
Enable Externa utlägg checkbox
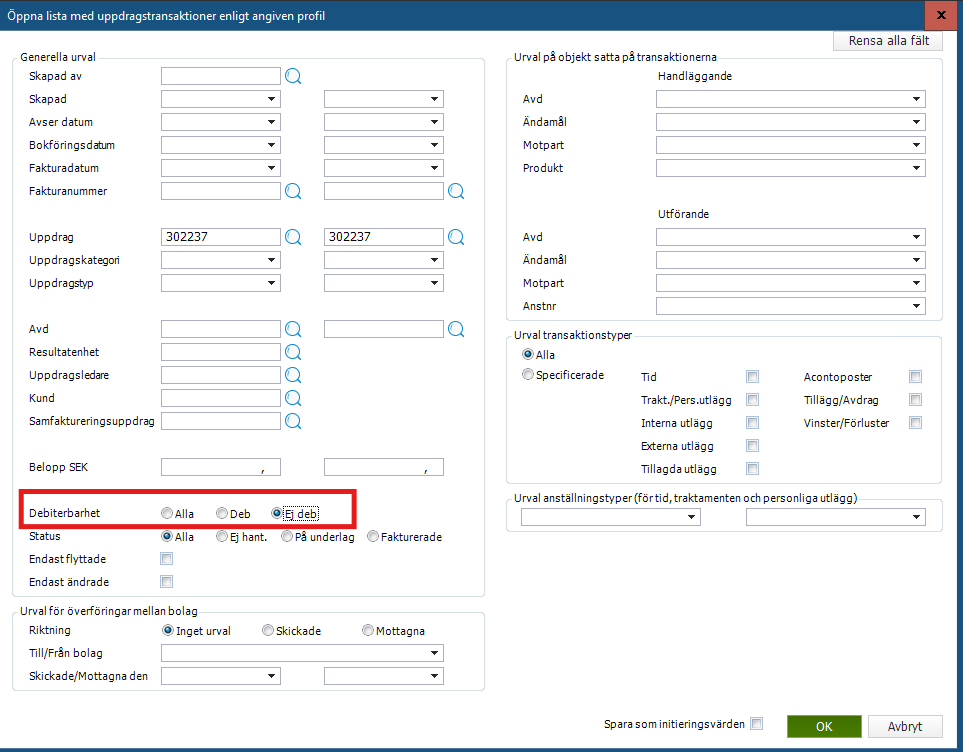752,445
